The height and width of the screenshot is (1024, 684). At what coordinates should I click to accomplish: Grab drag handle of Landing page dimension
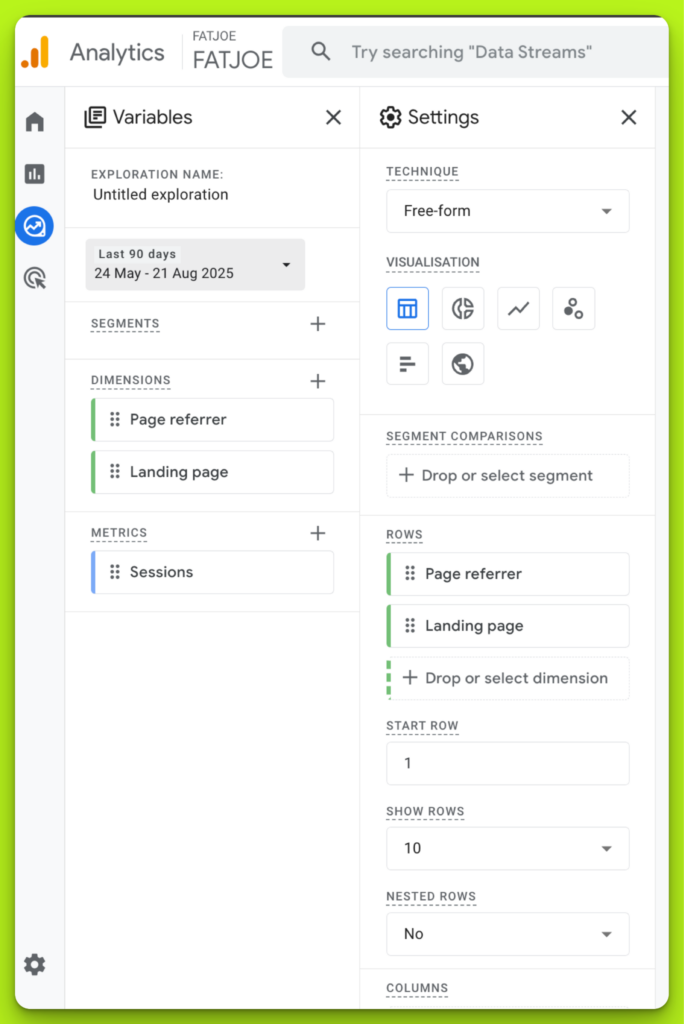tap(115, 472)
